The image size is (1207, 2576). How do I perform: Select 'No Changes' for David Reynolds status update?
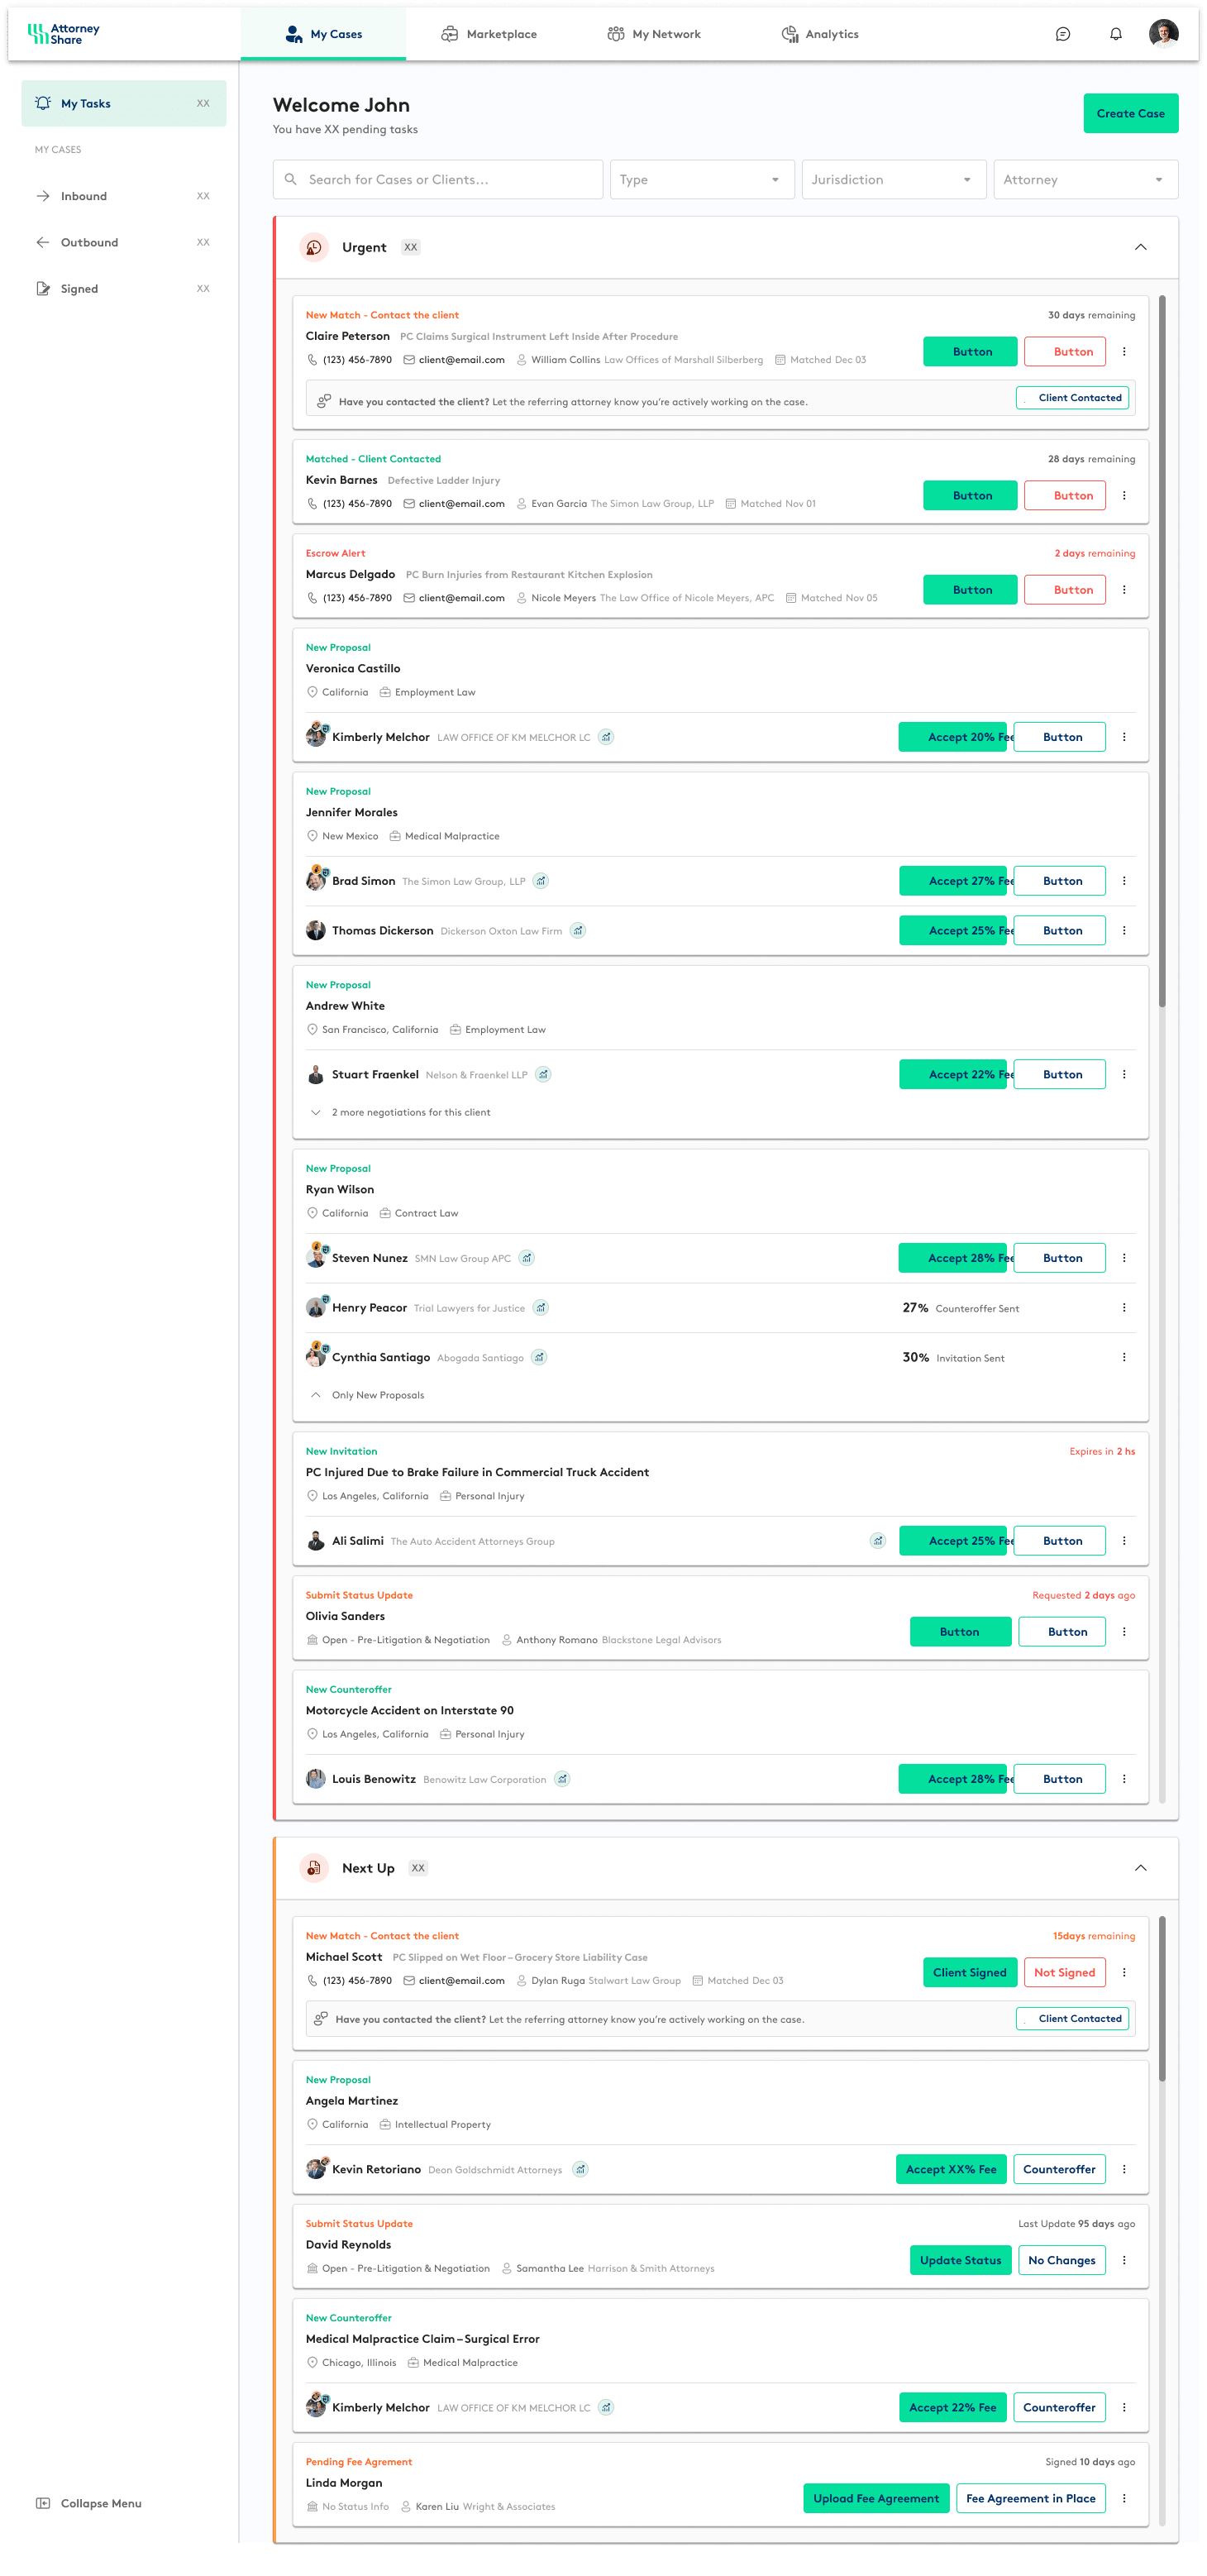point(1062,2260)
